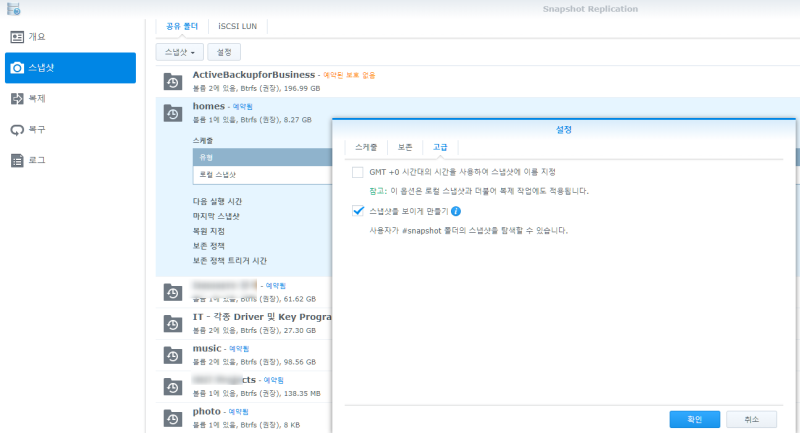Click the 취소 cancel button

pyautogui.click(x=752, y=419)
